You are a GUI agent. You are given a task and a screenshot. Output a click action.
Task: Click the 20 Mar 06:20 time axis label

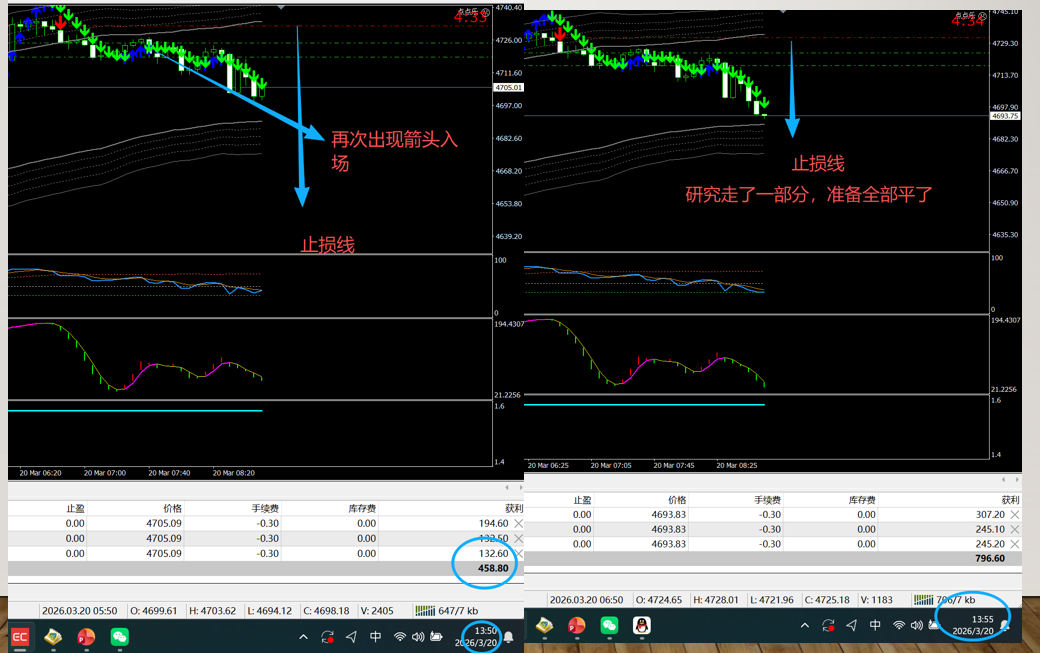(x=40, y=473)
